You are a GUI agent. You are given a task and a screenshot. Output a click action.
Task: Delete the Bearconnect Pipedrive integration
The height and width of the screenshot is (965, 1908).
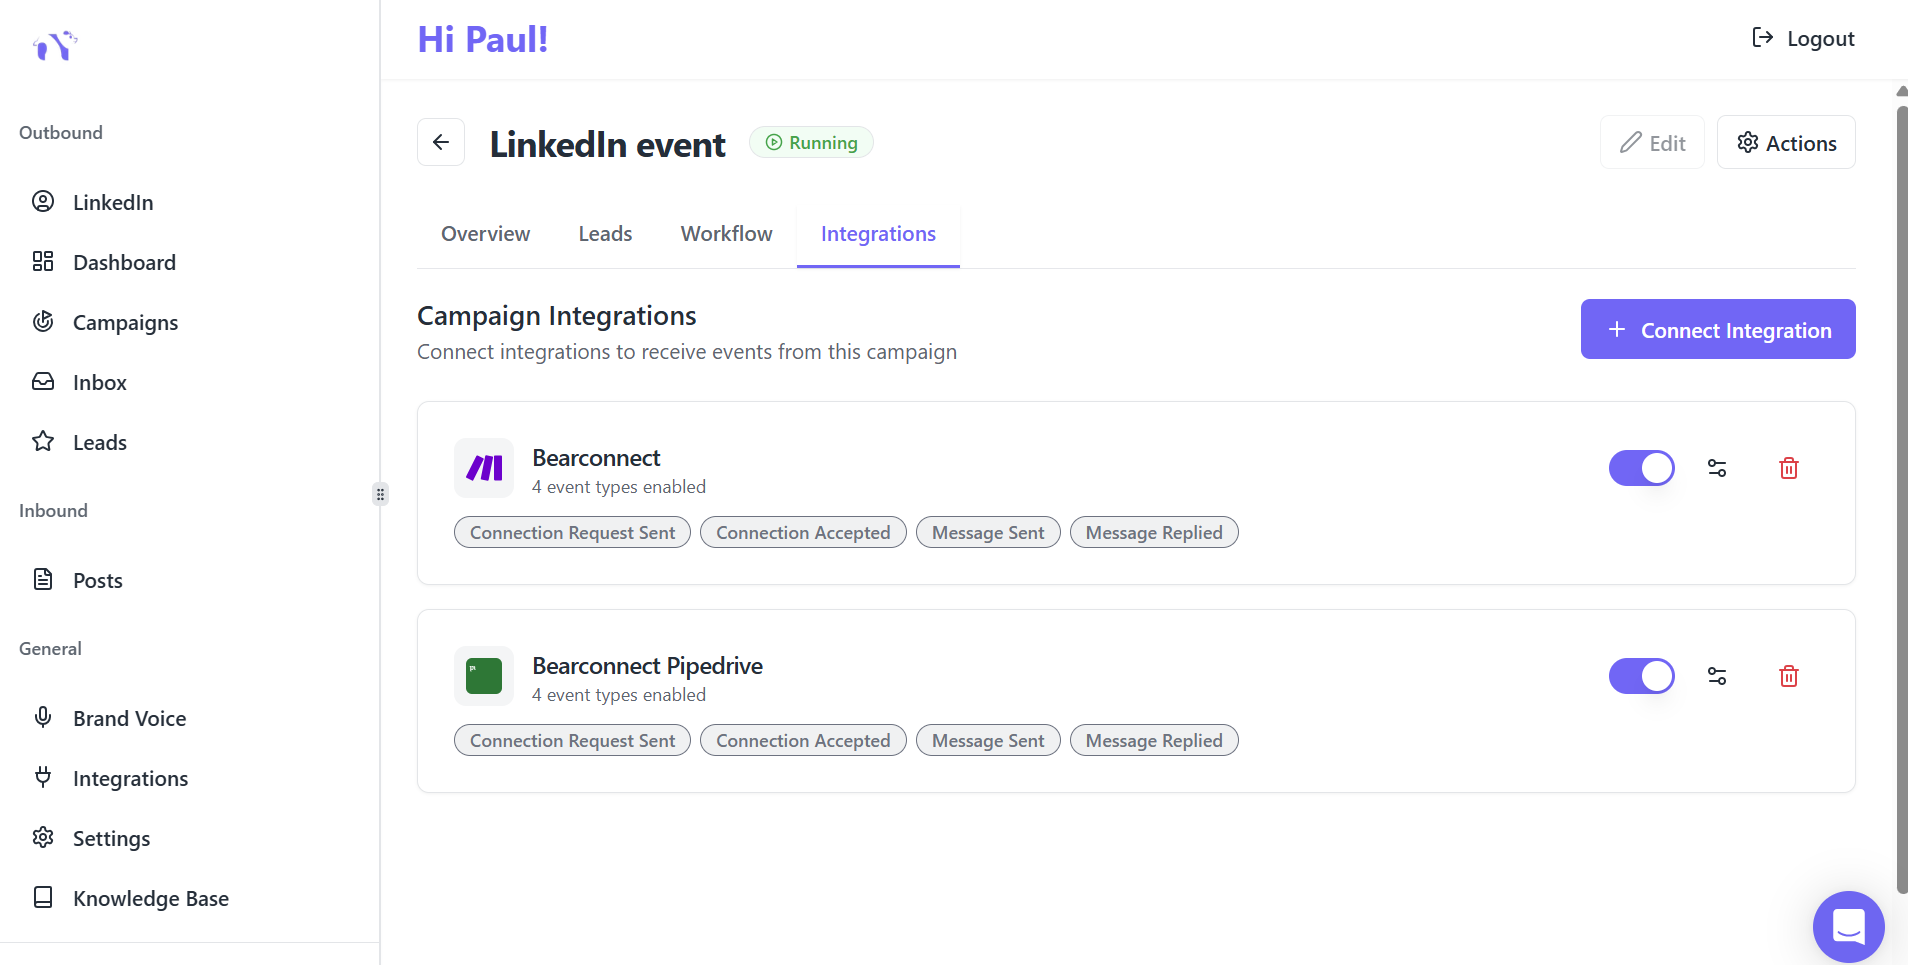pyautogui.click(x=1789, y=676)
